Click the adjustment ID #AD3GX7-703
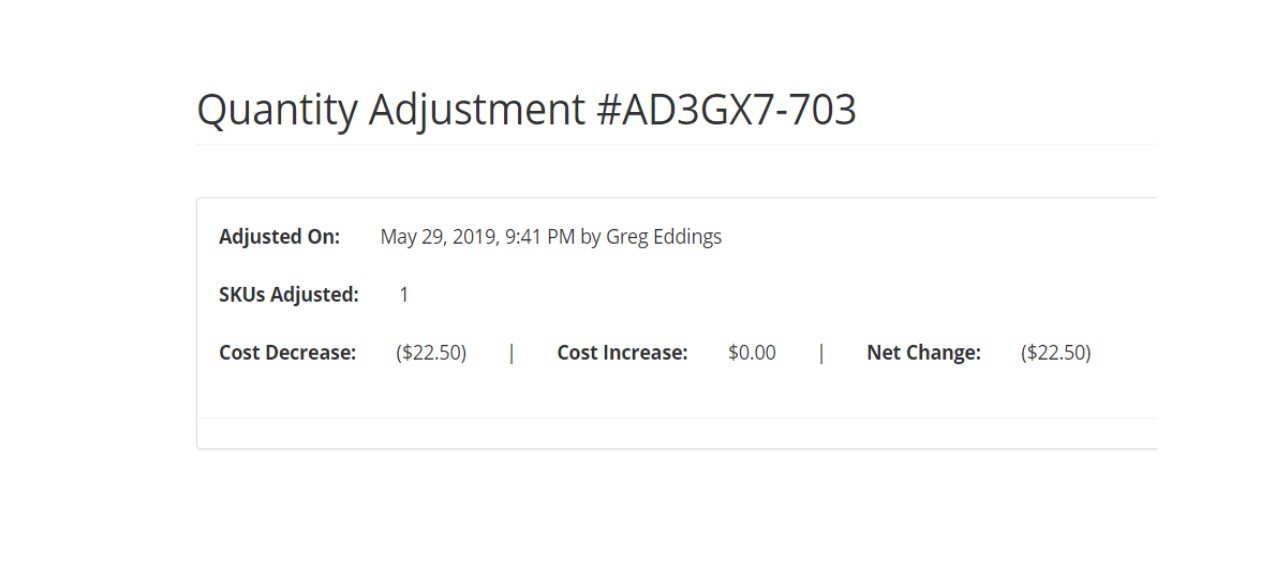Image resolution: width=1284 pixels, height=588 pixels. 726,111
